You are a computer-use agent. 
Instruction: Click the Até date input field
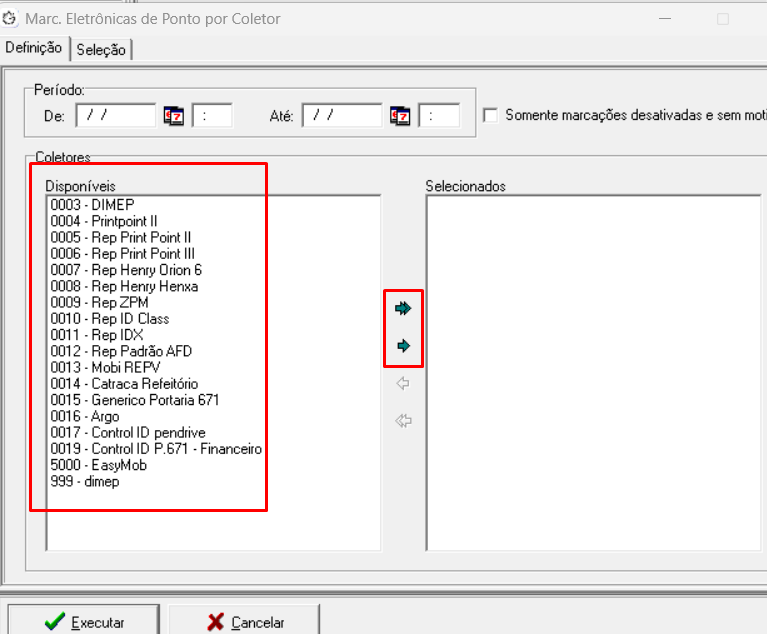point(342,116)
